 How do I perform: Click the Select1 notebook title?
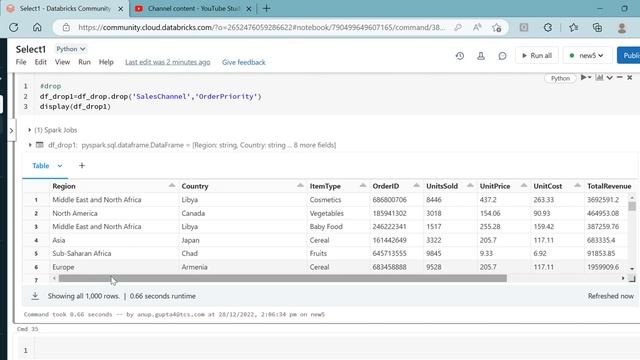click(31, 49)
